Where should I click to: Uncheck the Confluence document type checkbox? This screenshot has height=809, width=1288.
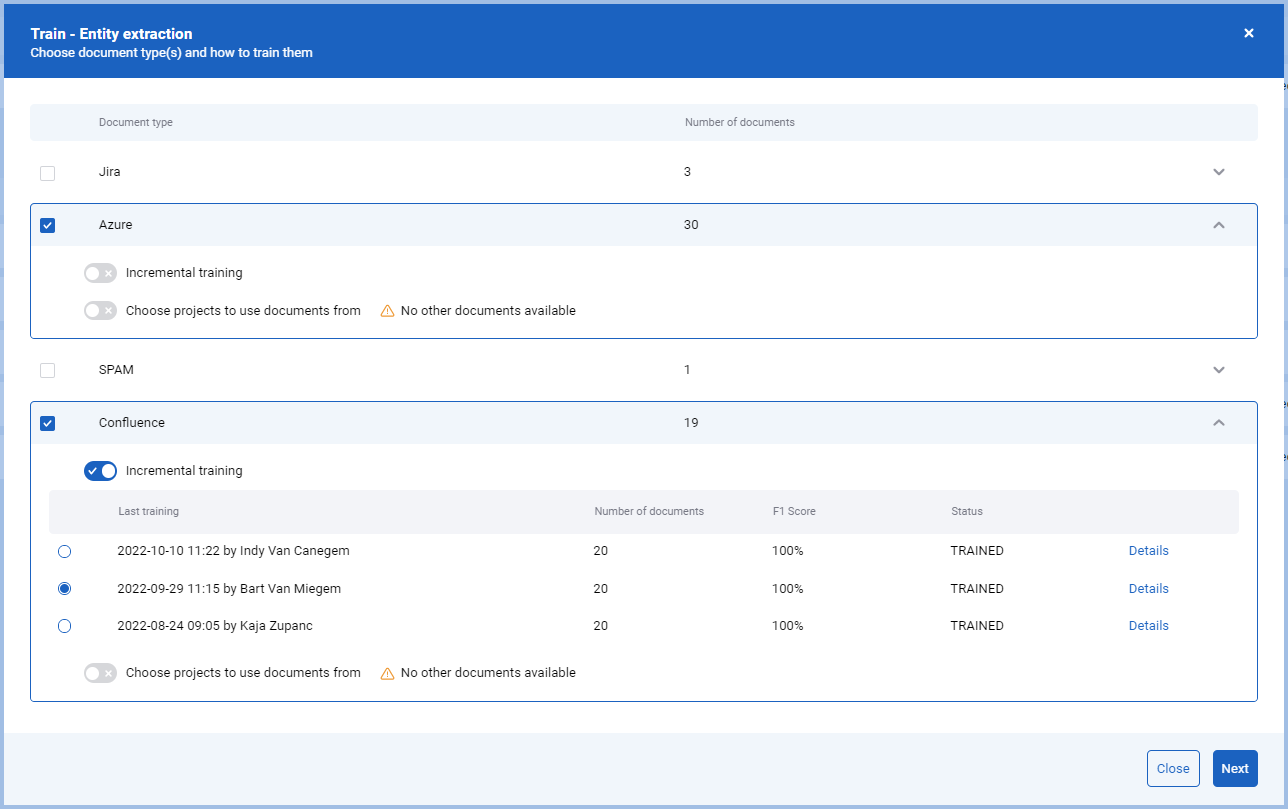coord(47,423)
